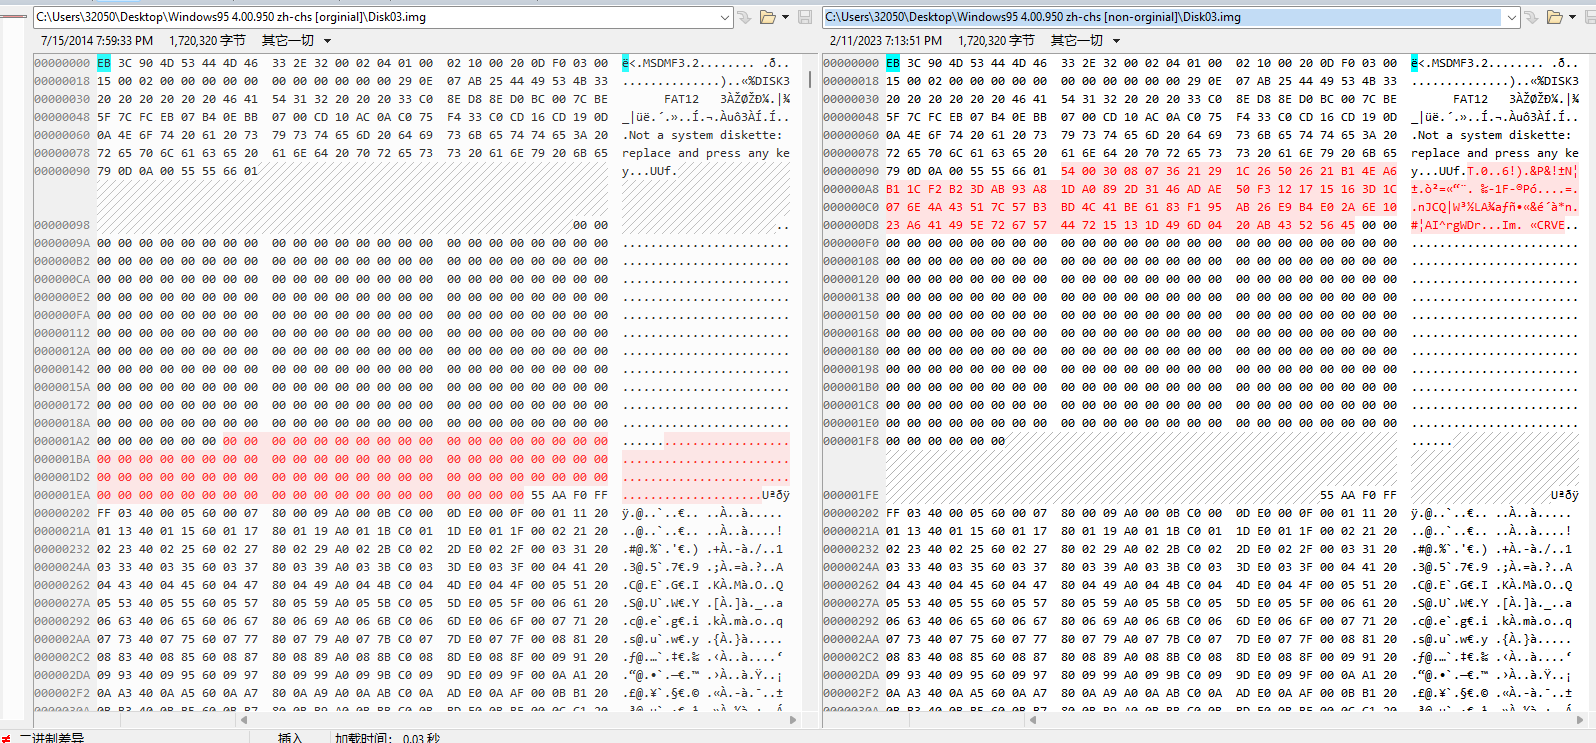Click offset 000001FE in the right pane
1596x743 pixels.
click(851, 495)
